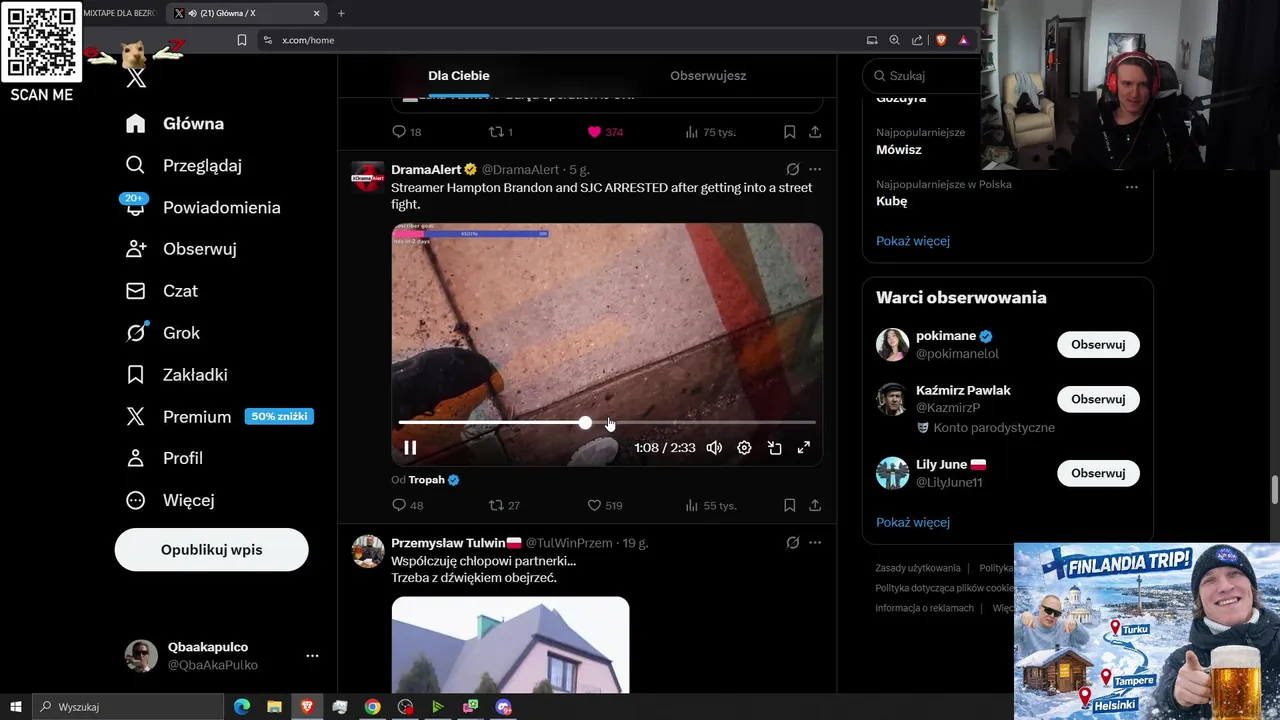Like the DramaAlert post with 519 likes
1280x720 pixels.
[605, 506]
